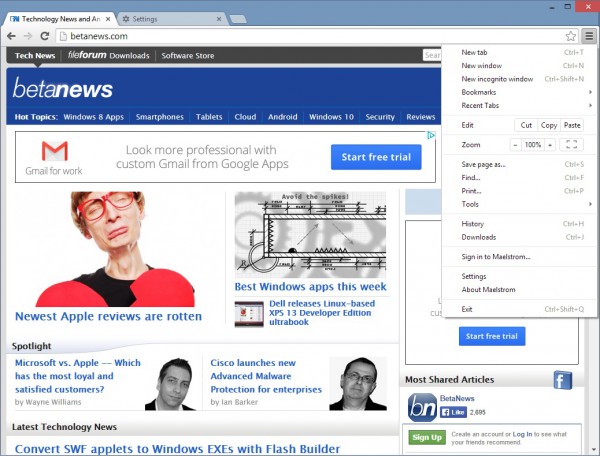The height and width of the screenshot is (456, 600).
Task: Open Microsoft vs. Apple loyalty article
Action: [78, 376]
